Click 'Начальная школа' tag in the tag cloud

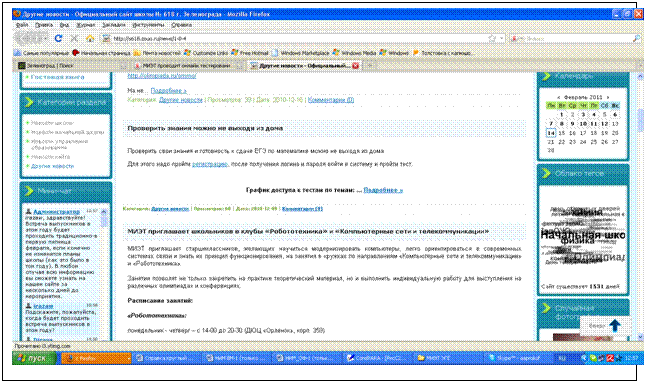tap(583, 235)
